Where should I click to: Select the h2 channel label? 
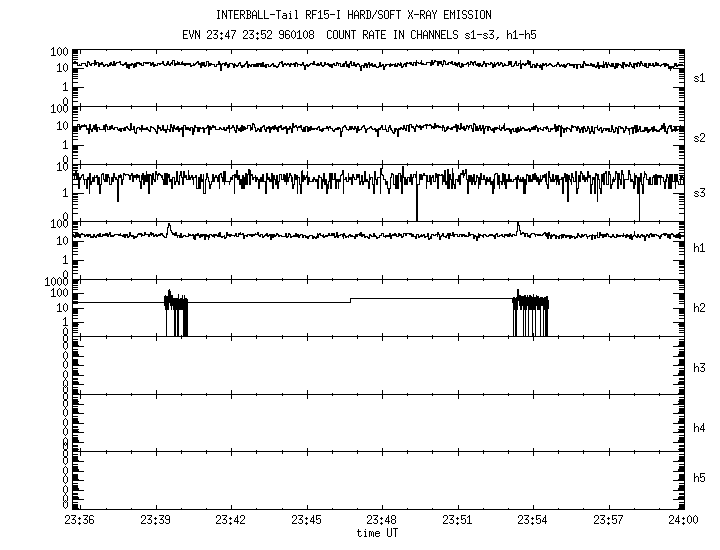700,308
